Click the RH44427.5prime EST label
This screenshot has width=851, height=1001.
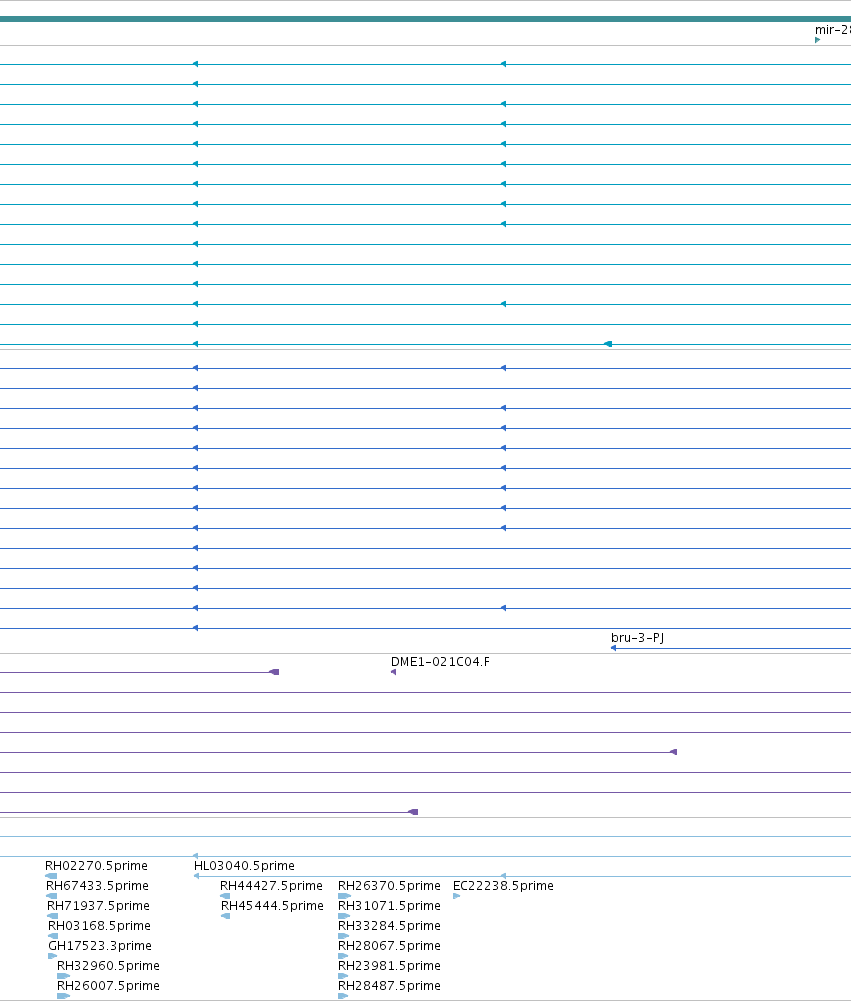pos(271,885)
